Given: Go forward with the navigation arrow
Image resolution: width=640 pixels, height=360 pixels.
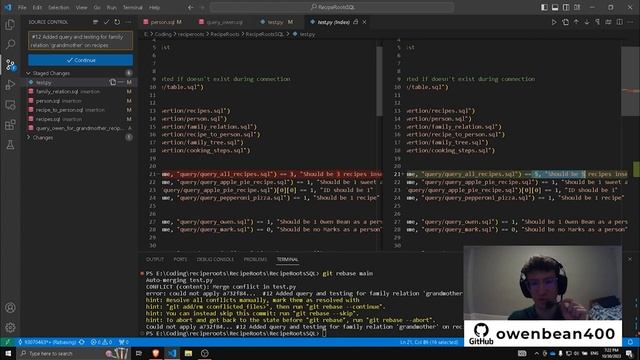Looking at the screenshot, I should [x=202, y=7].
